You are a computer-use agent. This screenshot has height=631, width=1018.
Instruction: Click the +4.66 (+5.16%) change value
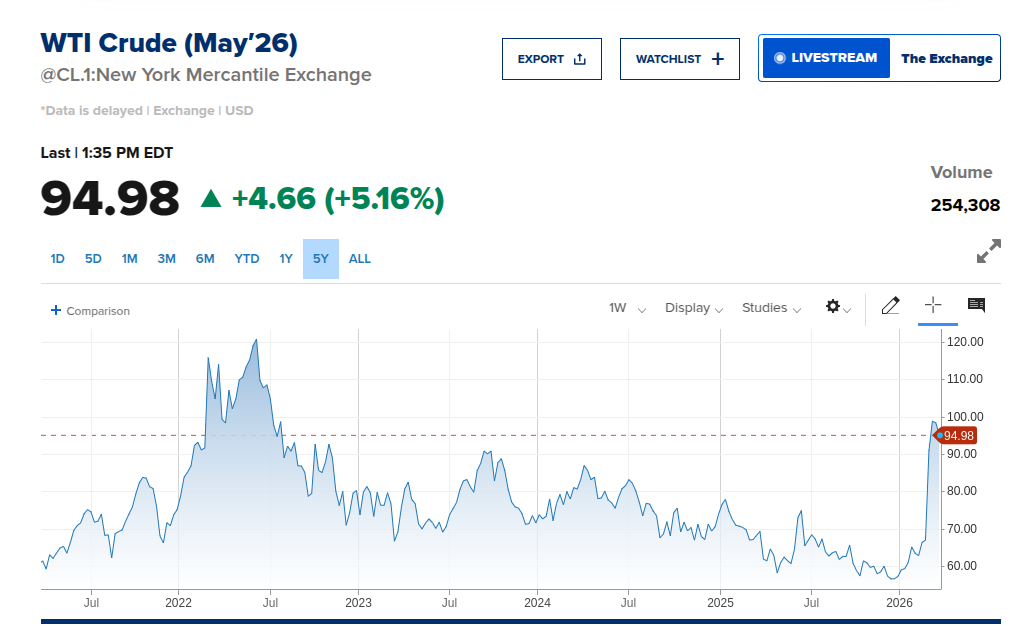pyautogui.click(x=338, y=199)
